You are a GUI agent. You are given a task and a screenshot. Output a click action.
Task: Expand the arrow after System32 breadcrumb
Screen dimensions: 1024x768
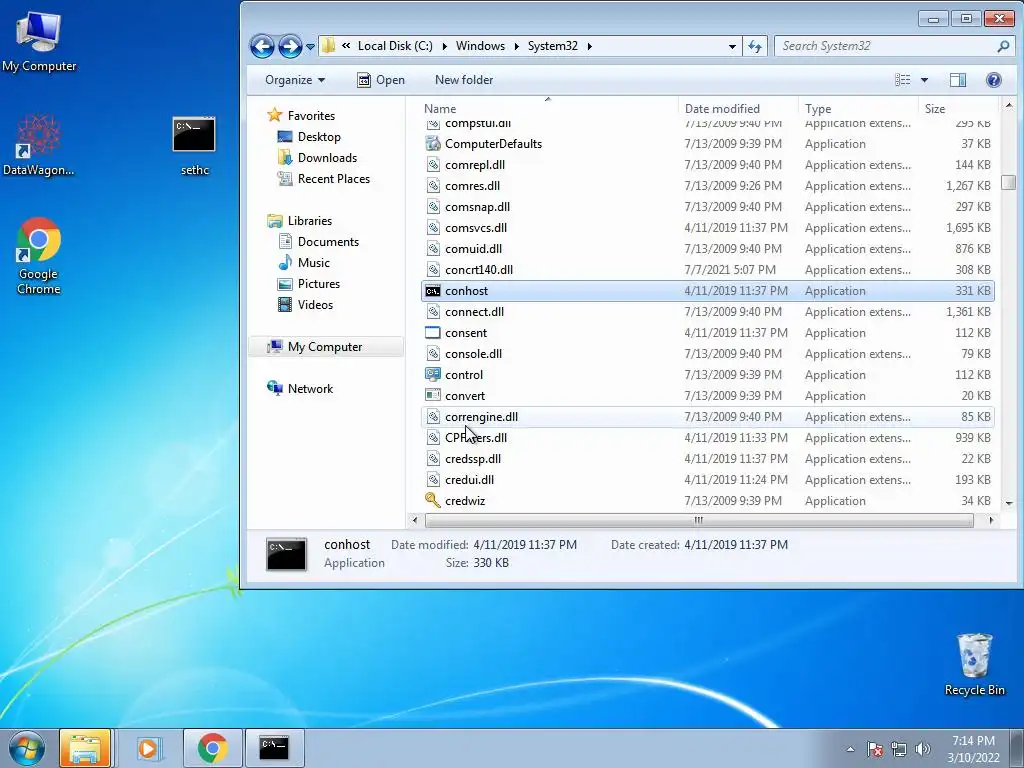(x=590, y=46)
